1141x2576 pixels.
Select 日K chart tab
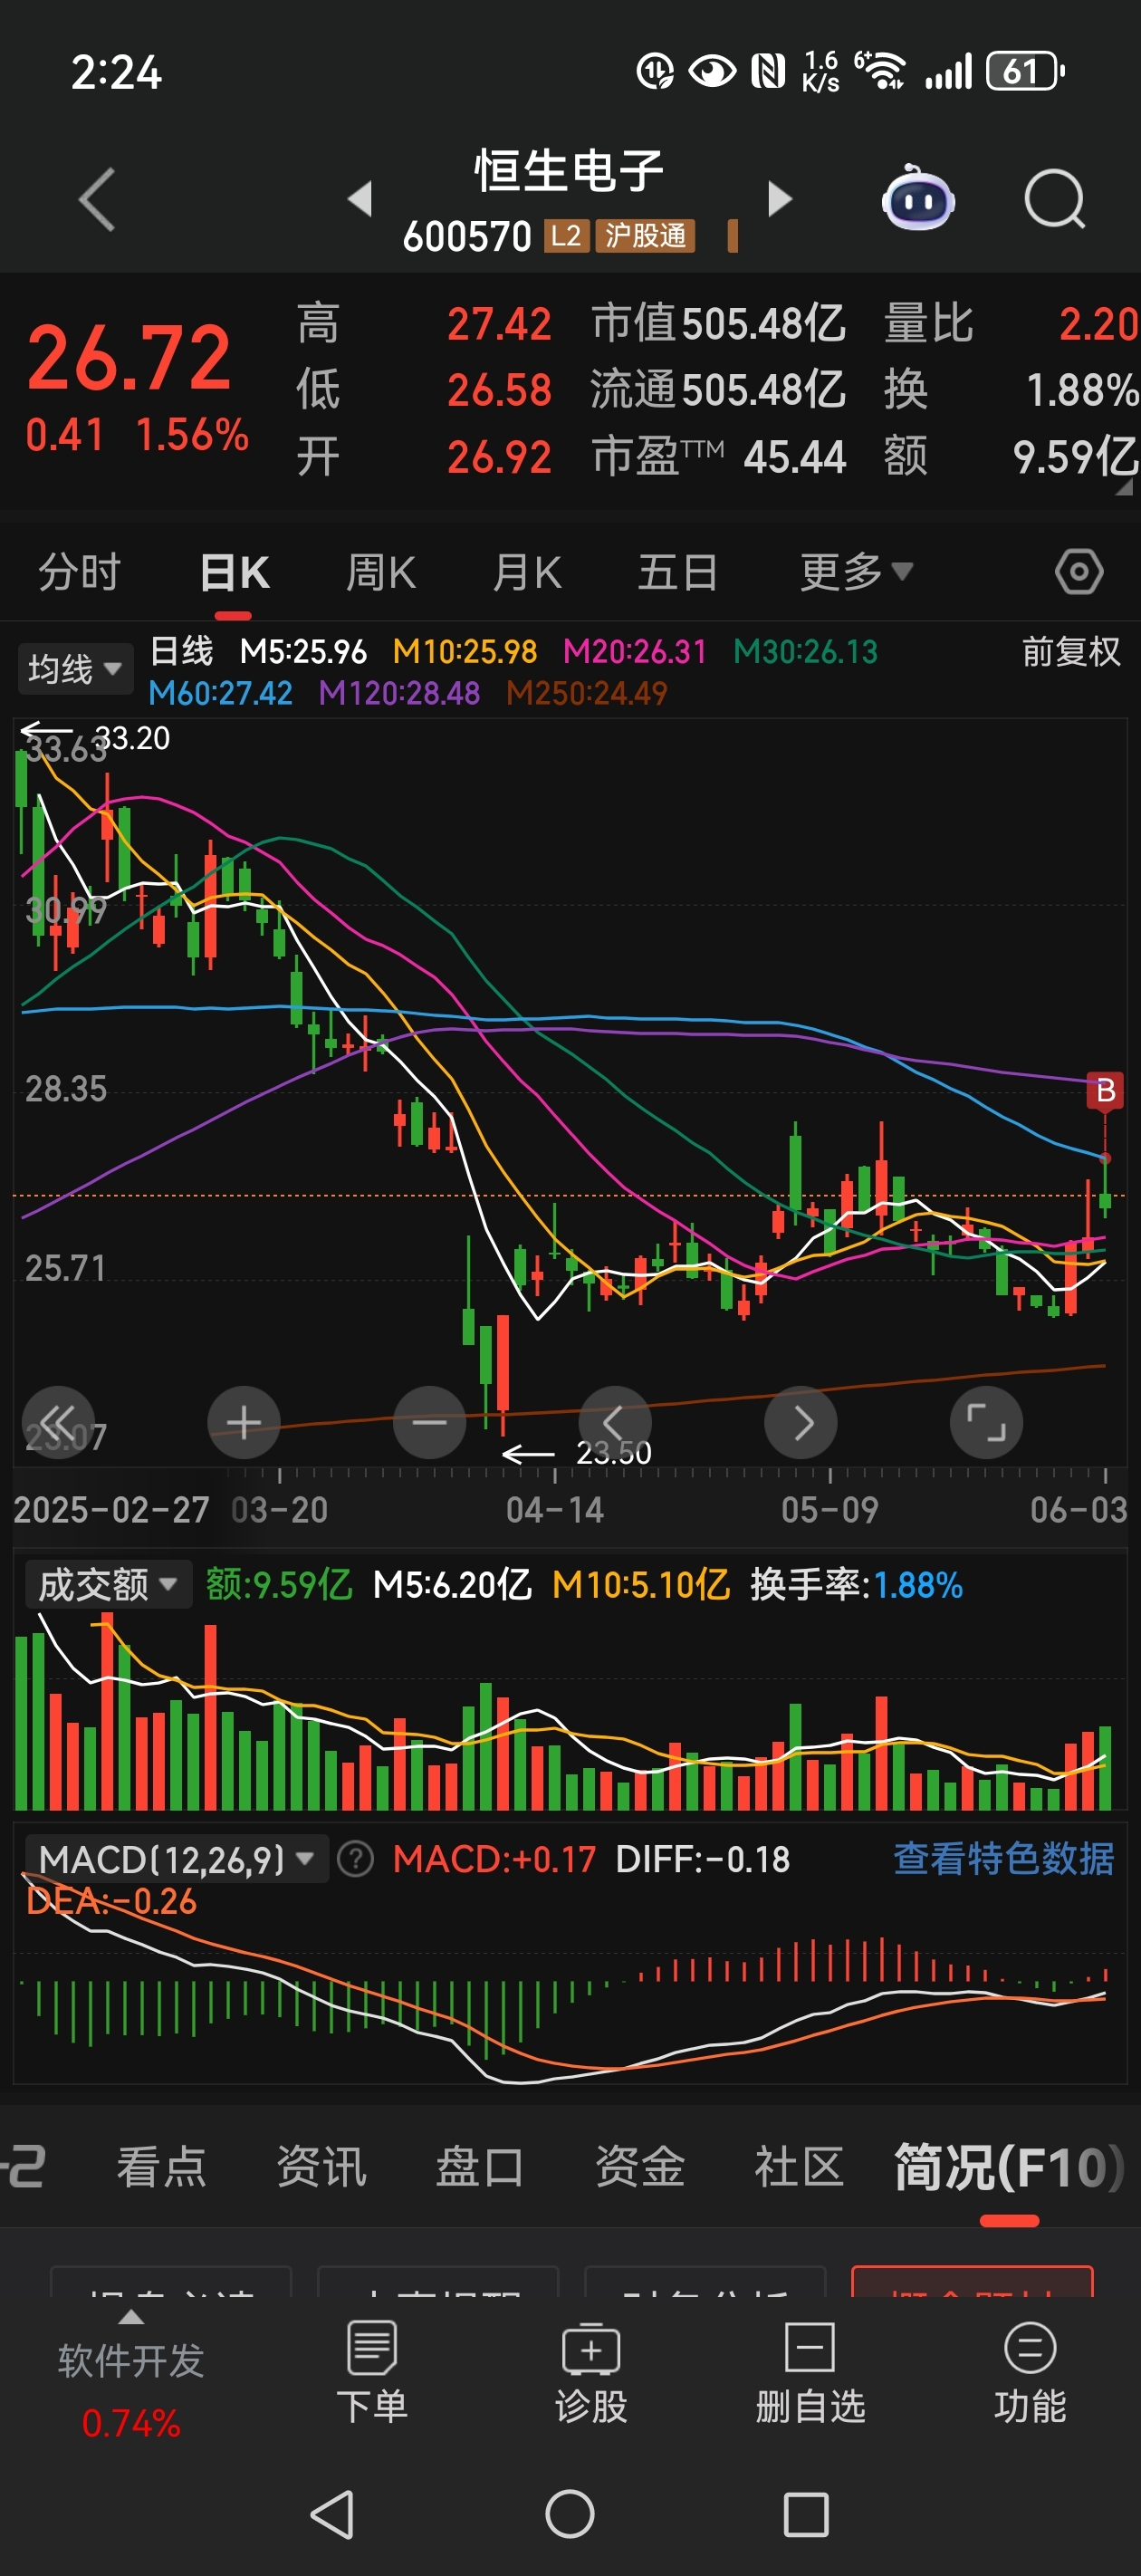coord(235,572)
